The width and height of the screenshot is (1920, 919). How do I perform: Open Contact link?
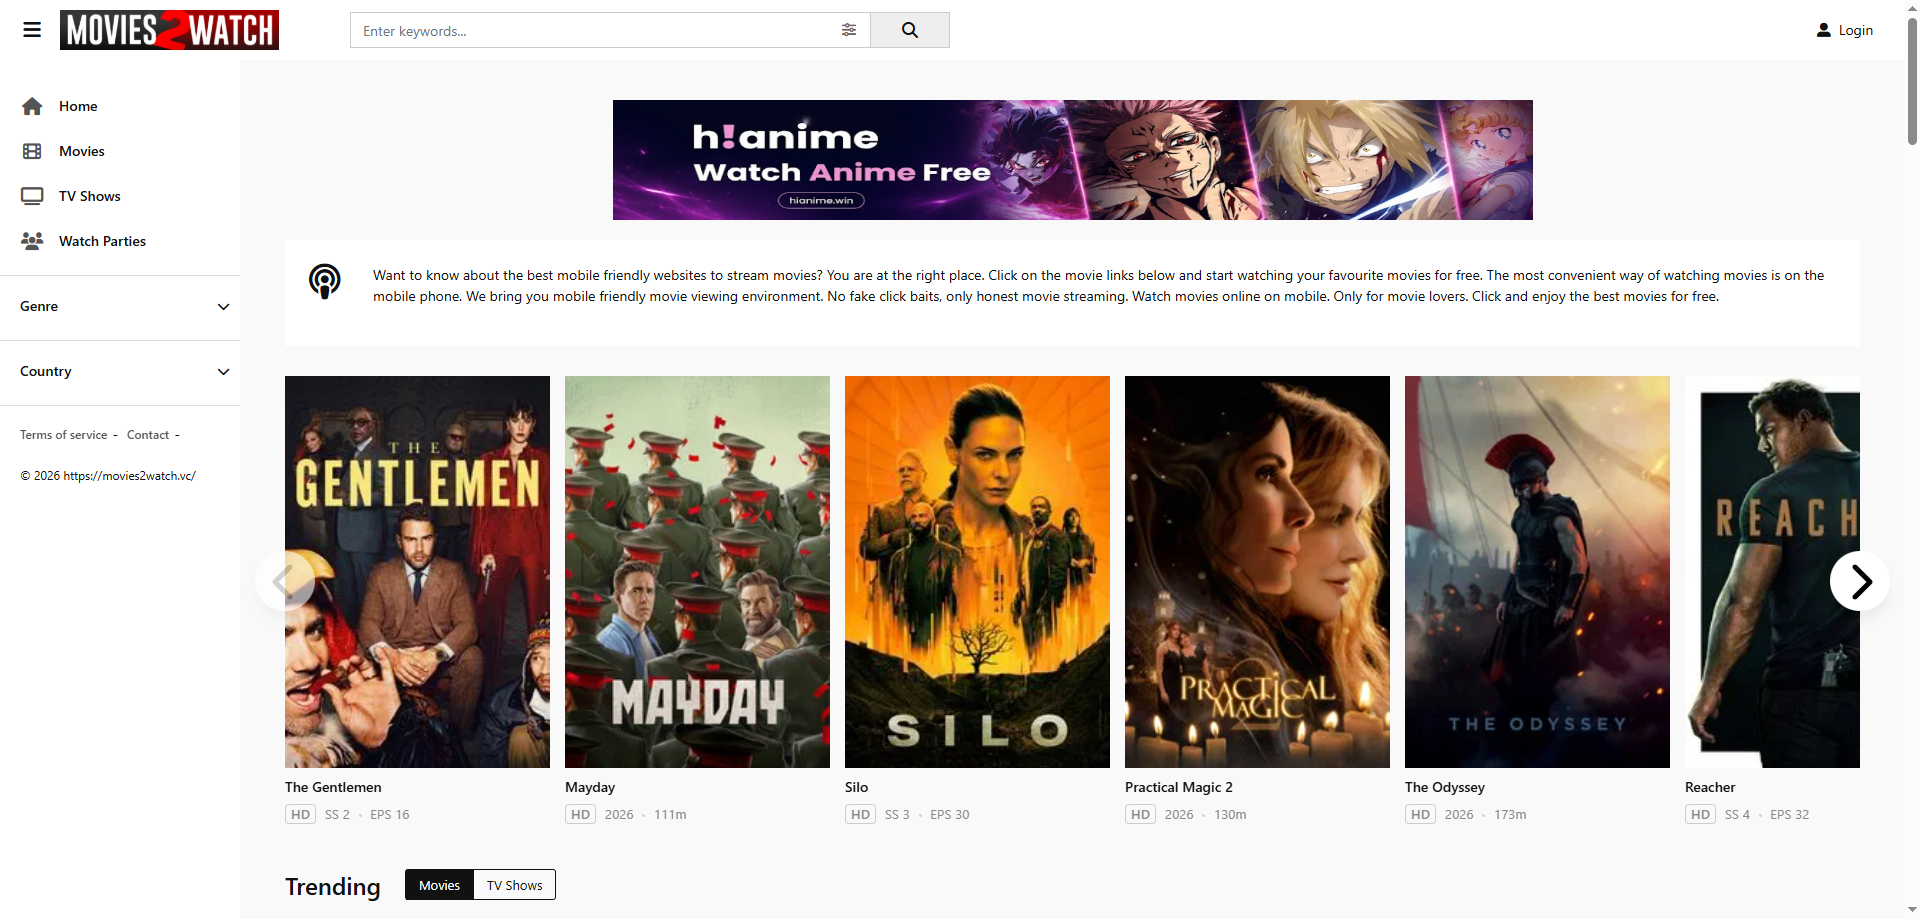pyautogui.click(x=148, y=435)
